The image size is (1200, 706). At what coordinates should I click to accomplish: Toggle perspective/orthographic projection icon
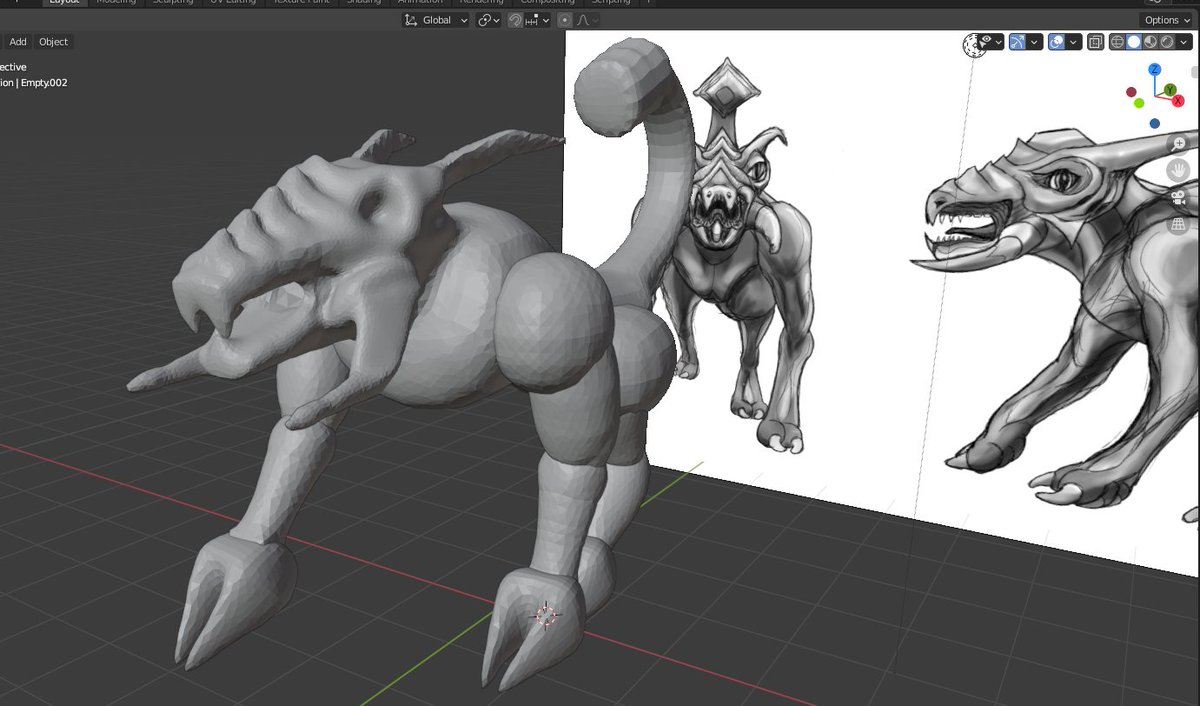point(1177,224)
